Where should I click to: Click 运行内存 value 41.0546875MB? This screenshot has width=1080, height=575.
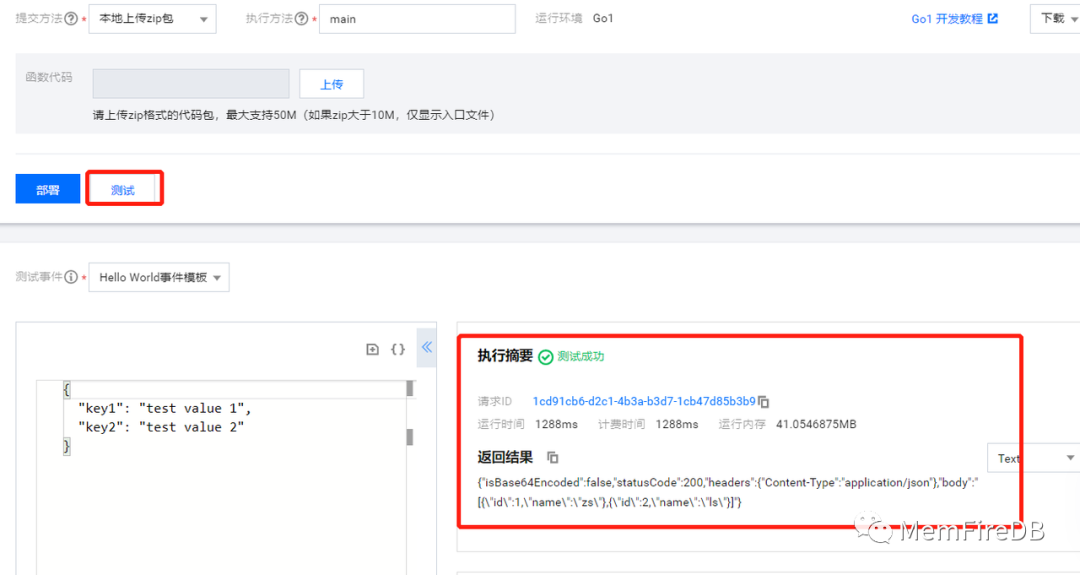pyautogui.click(x=816, y=424)
